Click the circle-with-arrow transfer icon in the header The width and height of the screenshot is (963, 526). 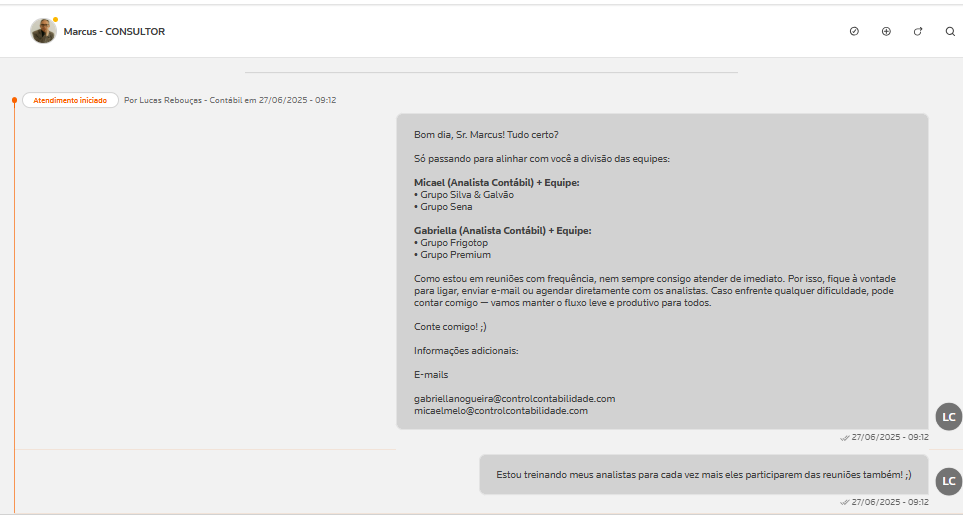point(918,31)
